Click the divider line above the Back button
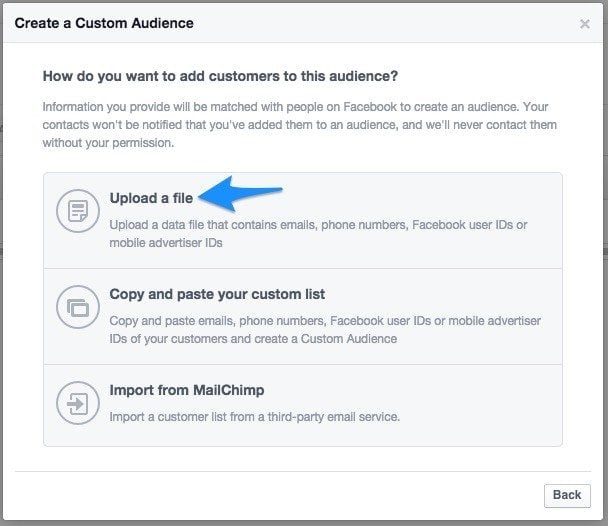This screenshot has width=608, height=526. click(x=303, y=472)
